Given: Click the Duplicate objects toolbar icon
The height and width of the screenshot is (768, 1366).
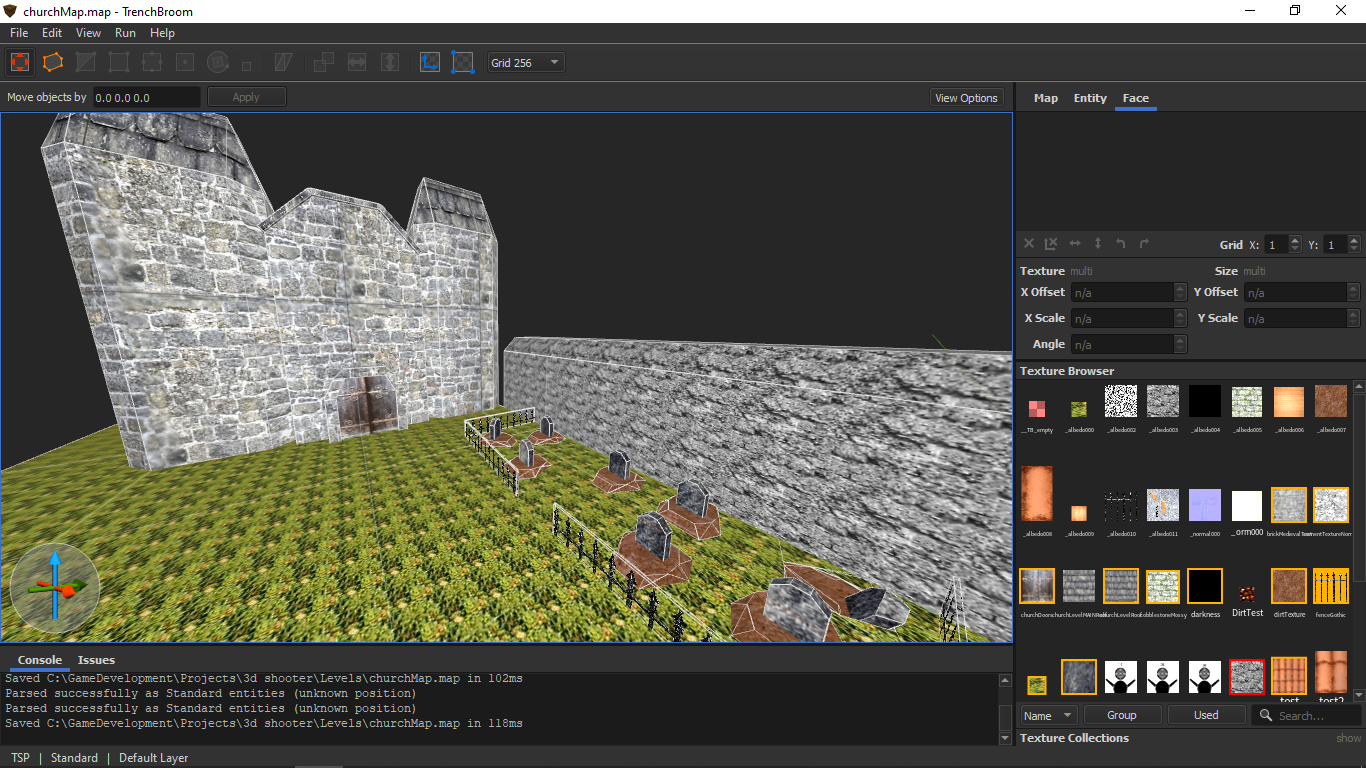Looking at the screenshot, I should [x=324, y=62].
